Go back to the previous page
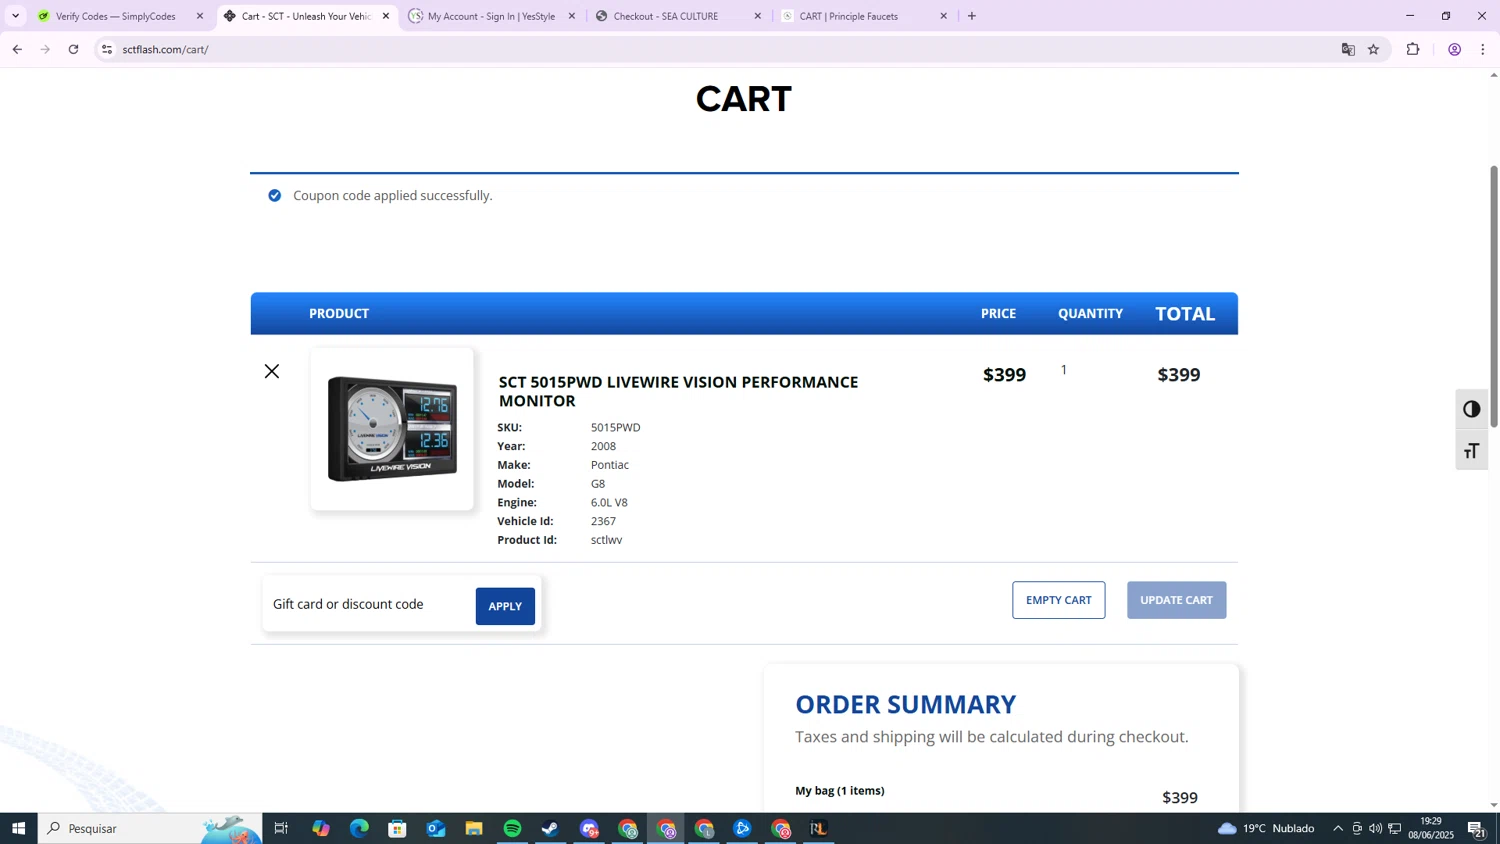1500x844 pixels. (17, 49)
